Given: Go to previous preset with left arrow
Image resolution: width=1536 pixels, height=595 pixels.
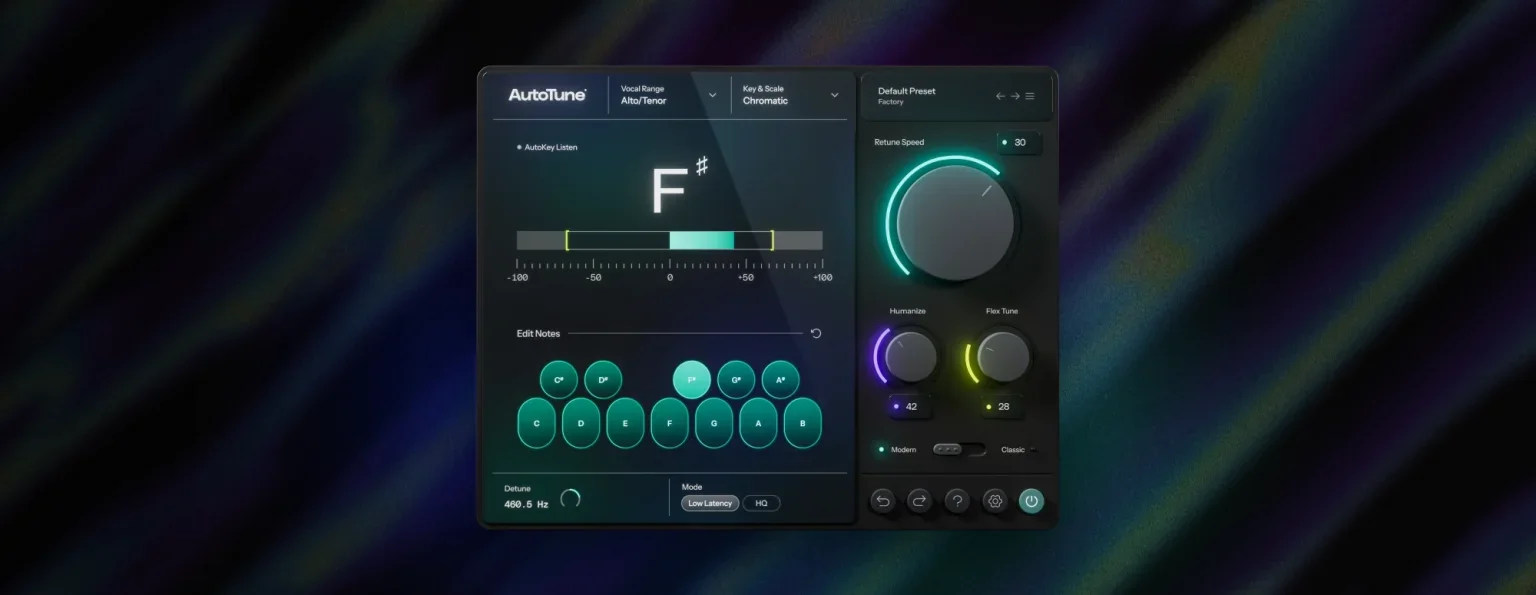Looking at the screenshot, I should coord(1000,96).
